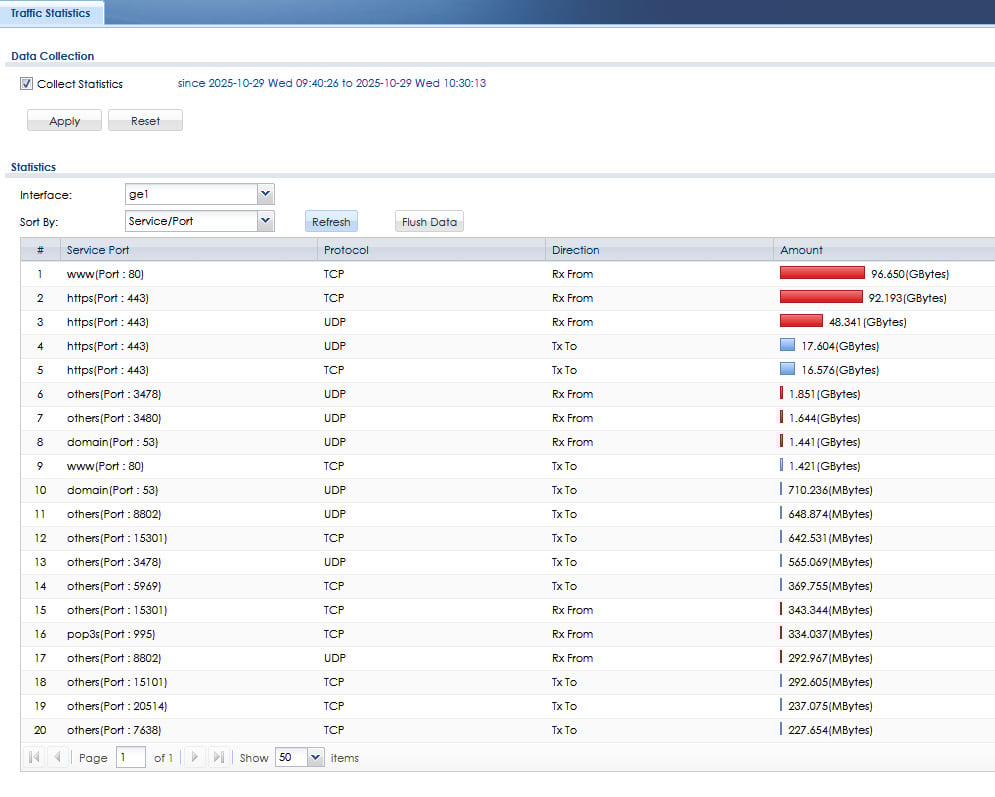Click '1.441(GBytes)' amount value

click(824, 442)
